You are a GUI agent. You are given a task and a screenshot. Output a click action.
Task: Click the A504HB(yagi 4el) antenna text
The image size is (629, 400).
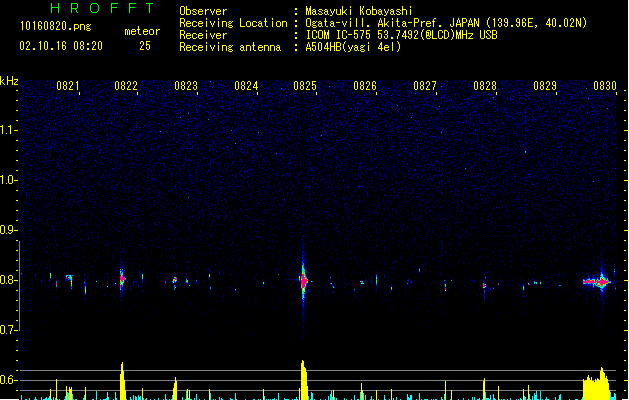353,47
